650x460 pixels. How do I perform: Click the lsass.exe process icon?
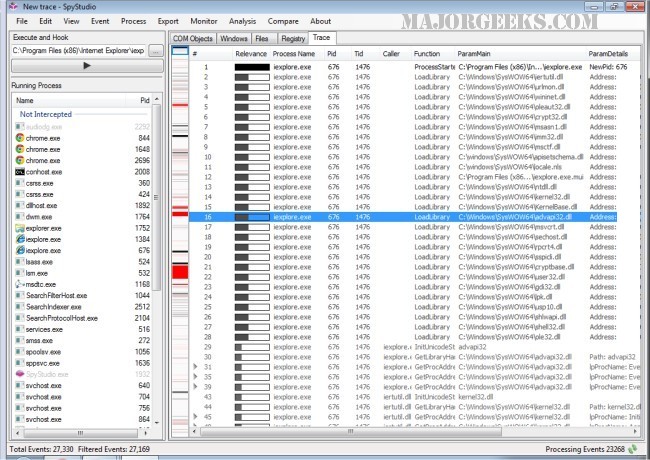click(20, 262)
